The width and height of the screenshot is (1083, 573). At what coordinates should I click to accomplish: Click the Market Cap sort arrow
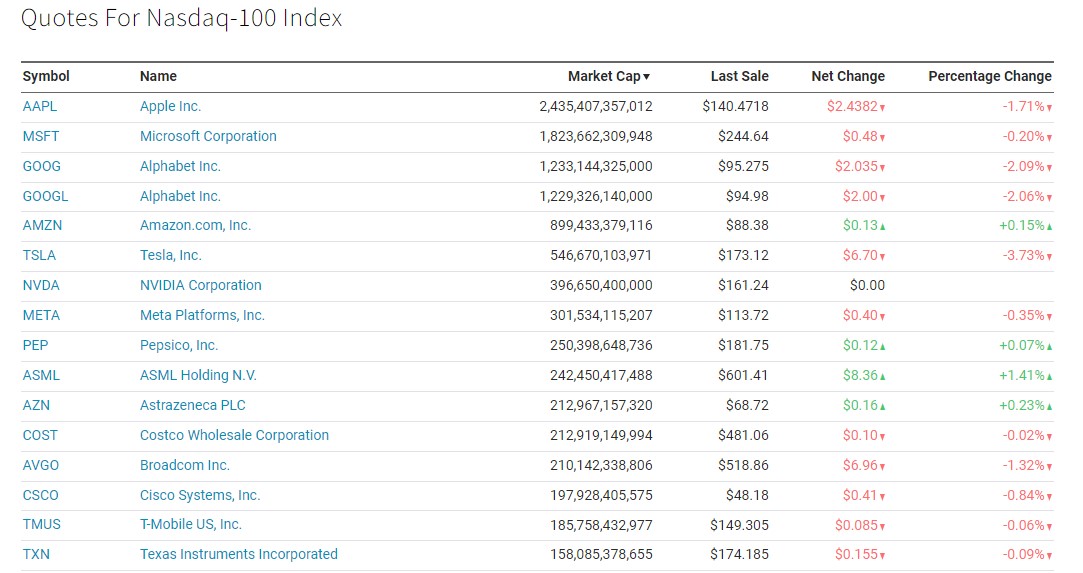[x=647, y=77]
